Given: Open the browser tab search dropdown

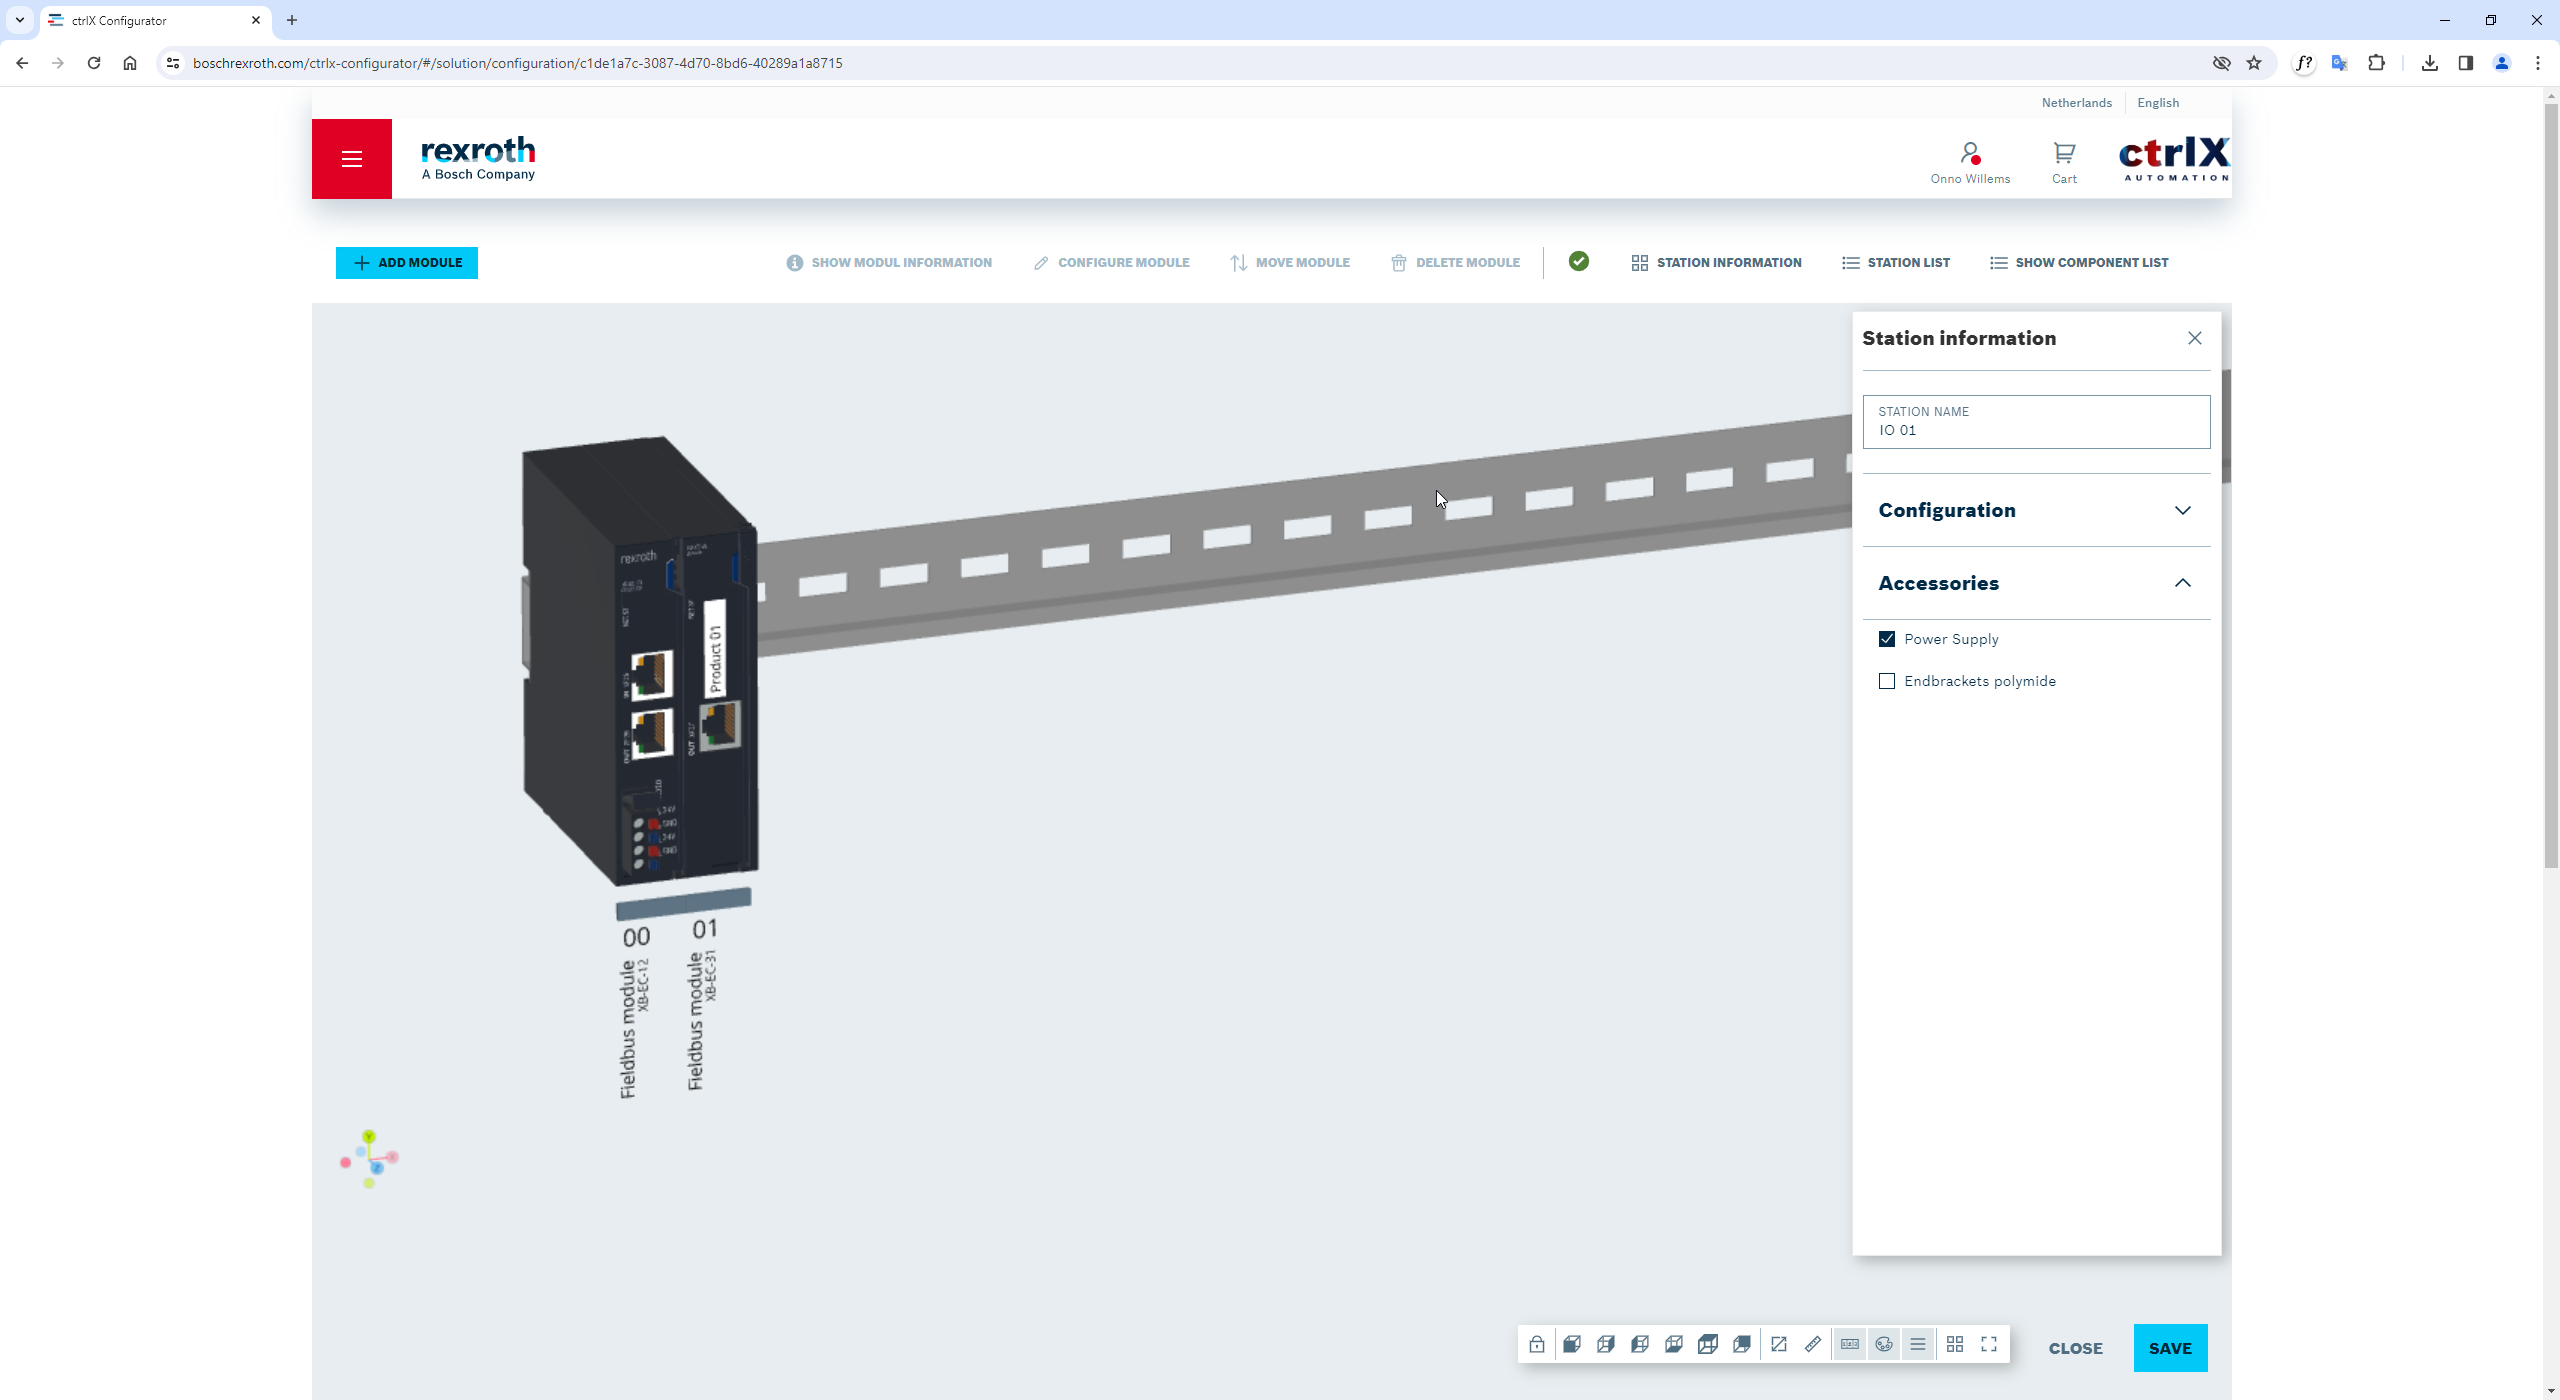Looking at the screenshot, I should (x=19, y=20).
